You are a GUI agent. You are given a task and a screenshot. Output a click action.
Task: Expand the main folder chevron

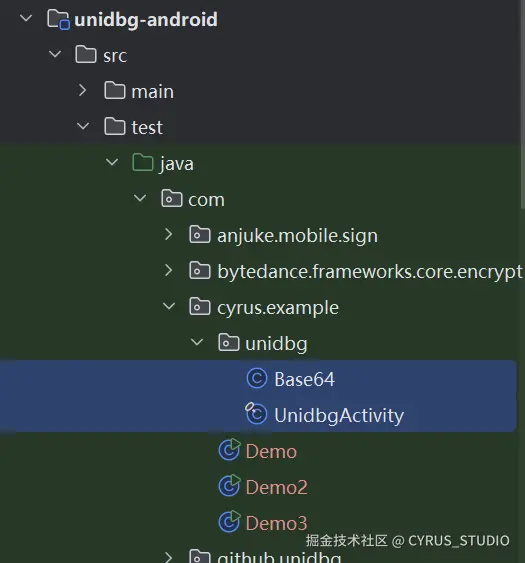[x=83, y=90]
